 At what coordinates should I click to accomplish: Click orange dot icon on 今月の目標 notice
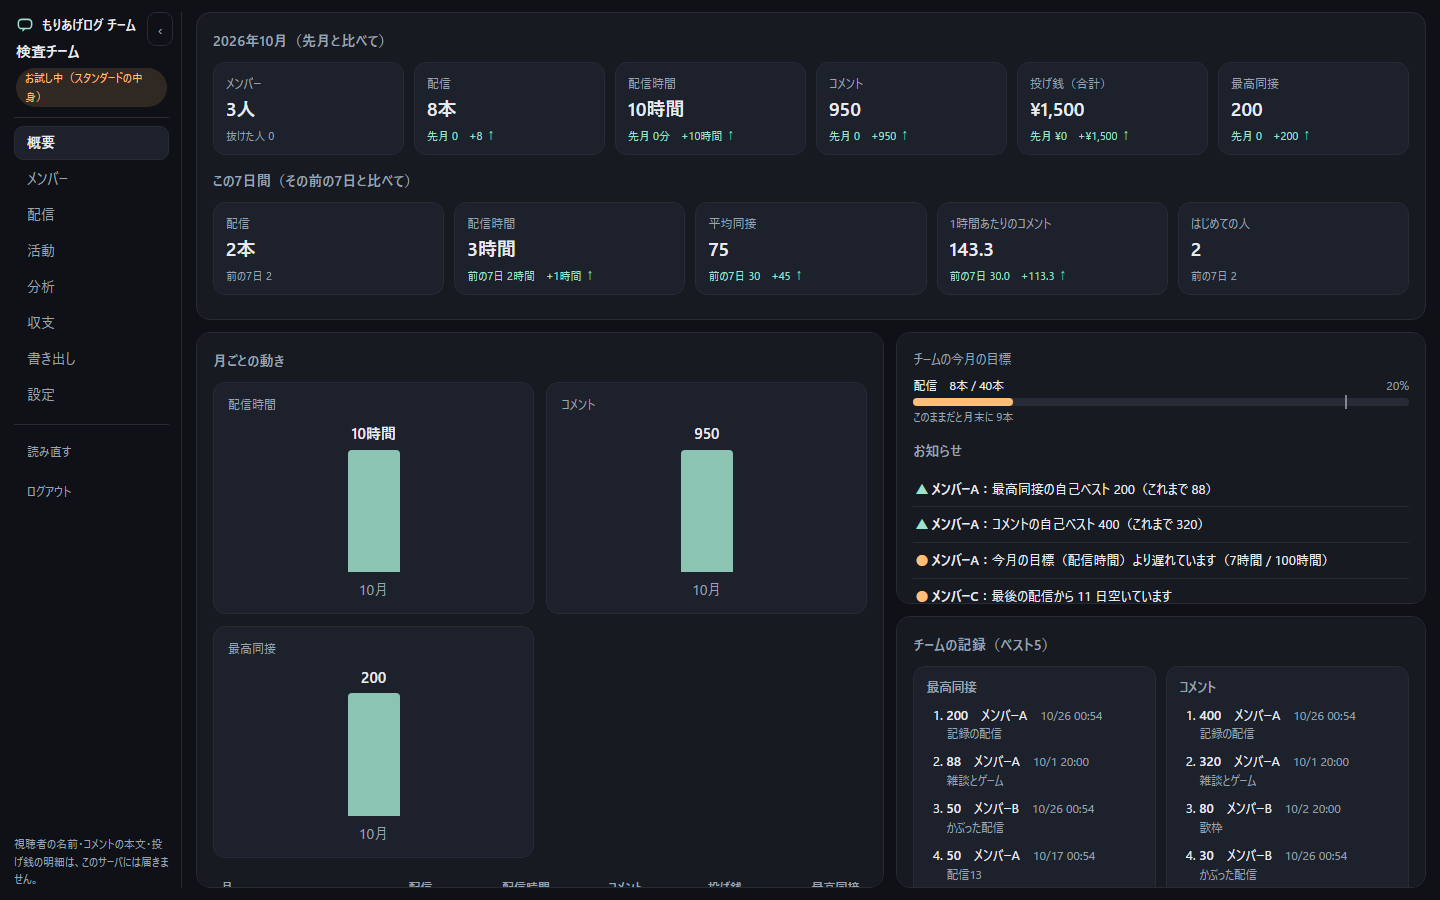coord(922,561)
